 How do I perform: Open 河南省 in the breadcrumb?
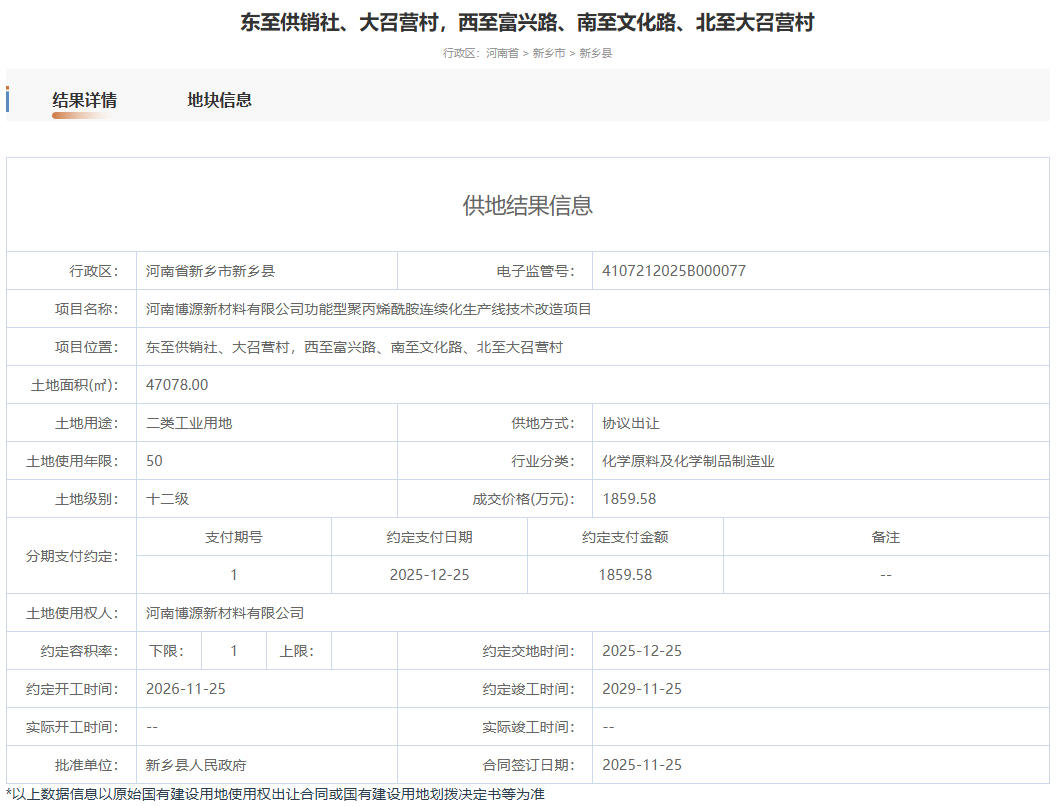502,53
